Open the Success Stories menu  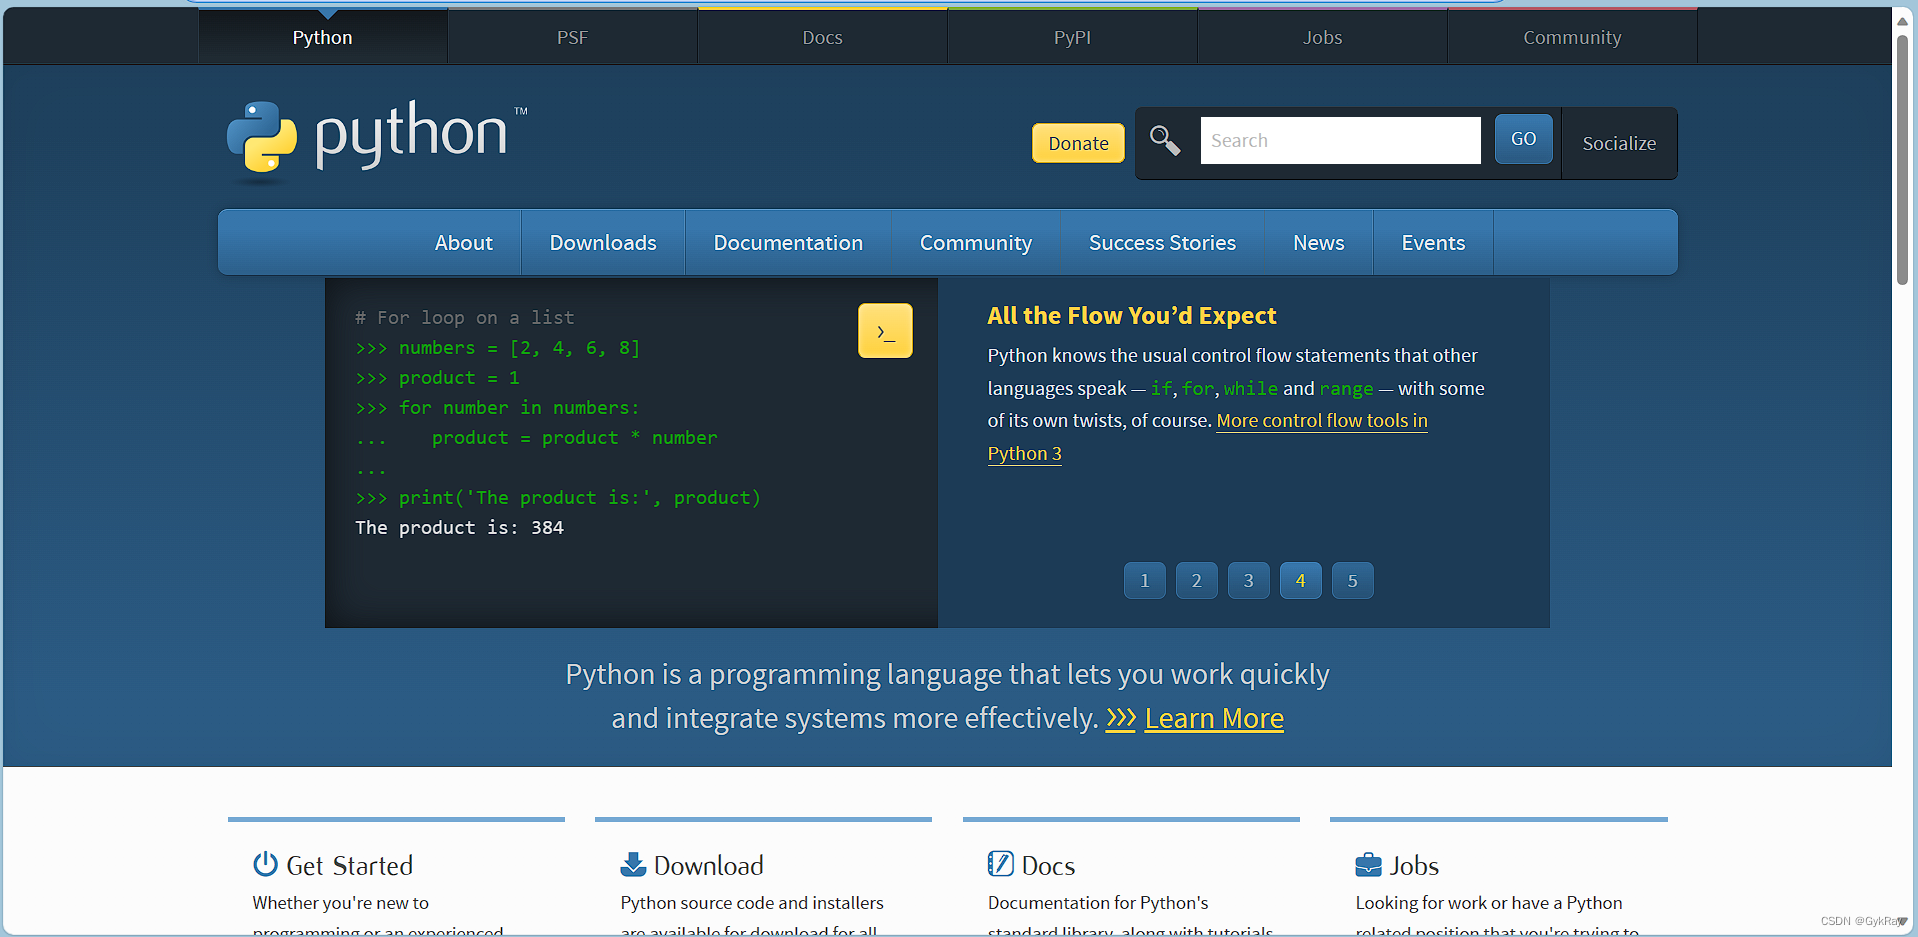pyautogui.click(x=1162, y=242)
